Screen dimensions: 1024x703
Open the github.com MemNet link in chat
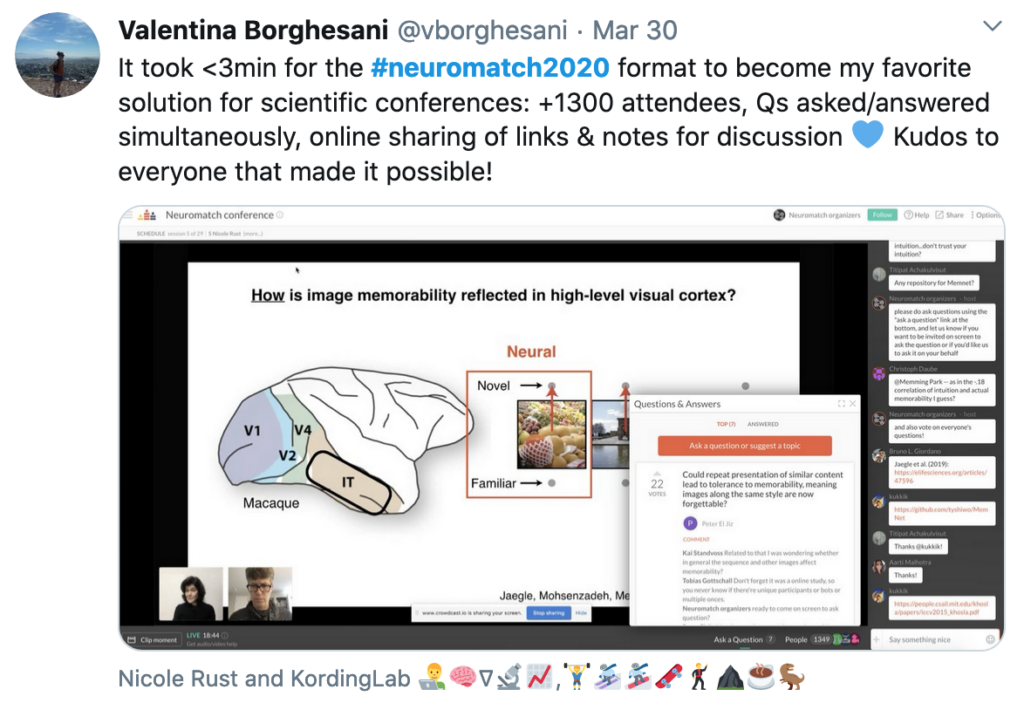click(940, 513)
